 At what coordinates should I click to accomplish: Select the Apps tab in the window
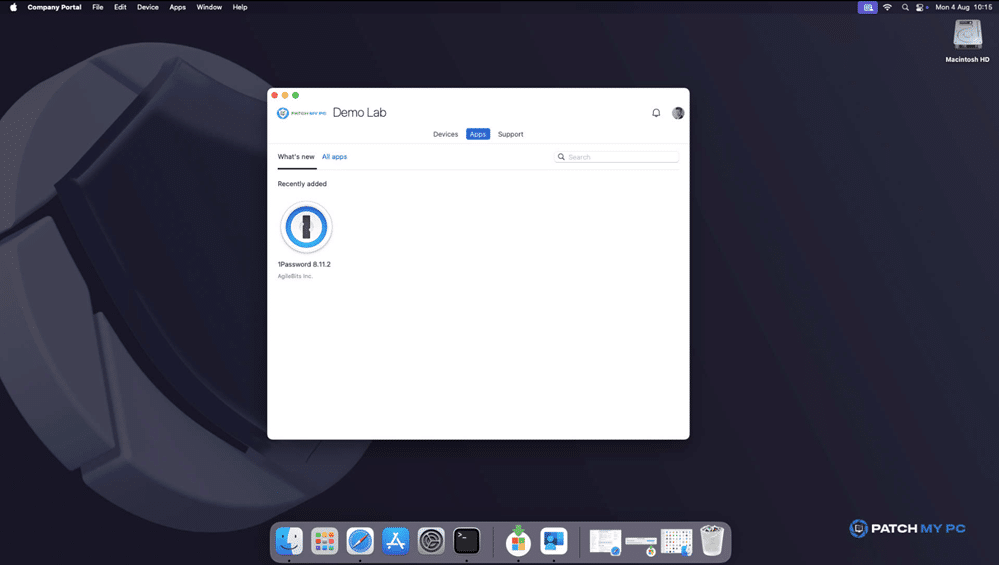[478, 135]
